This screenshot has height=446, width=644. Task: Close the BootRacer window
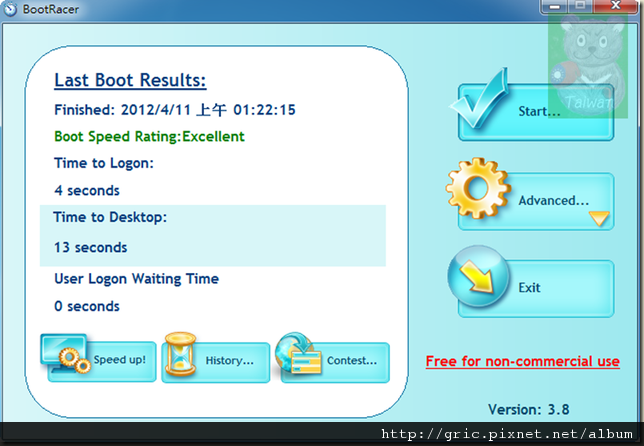pos(615,6)
